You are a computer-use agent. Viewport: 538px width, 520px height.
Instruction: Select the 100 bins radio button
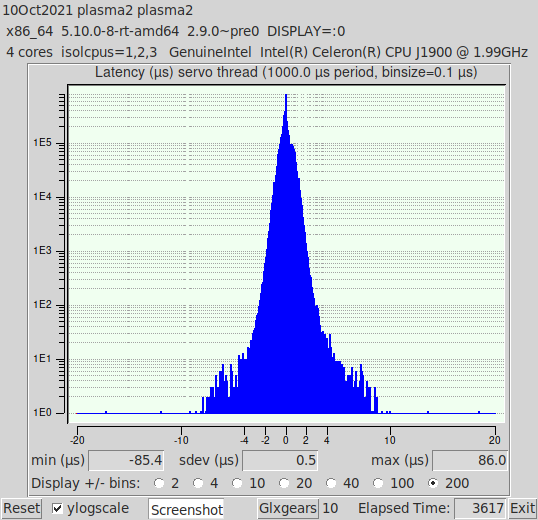click(378, 483)
